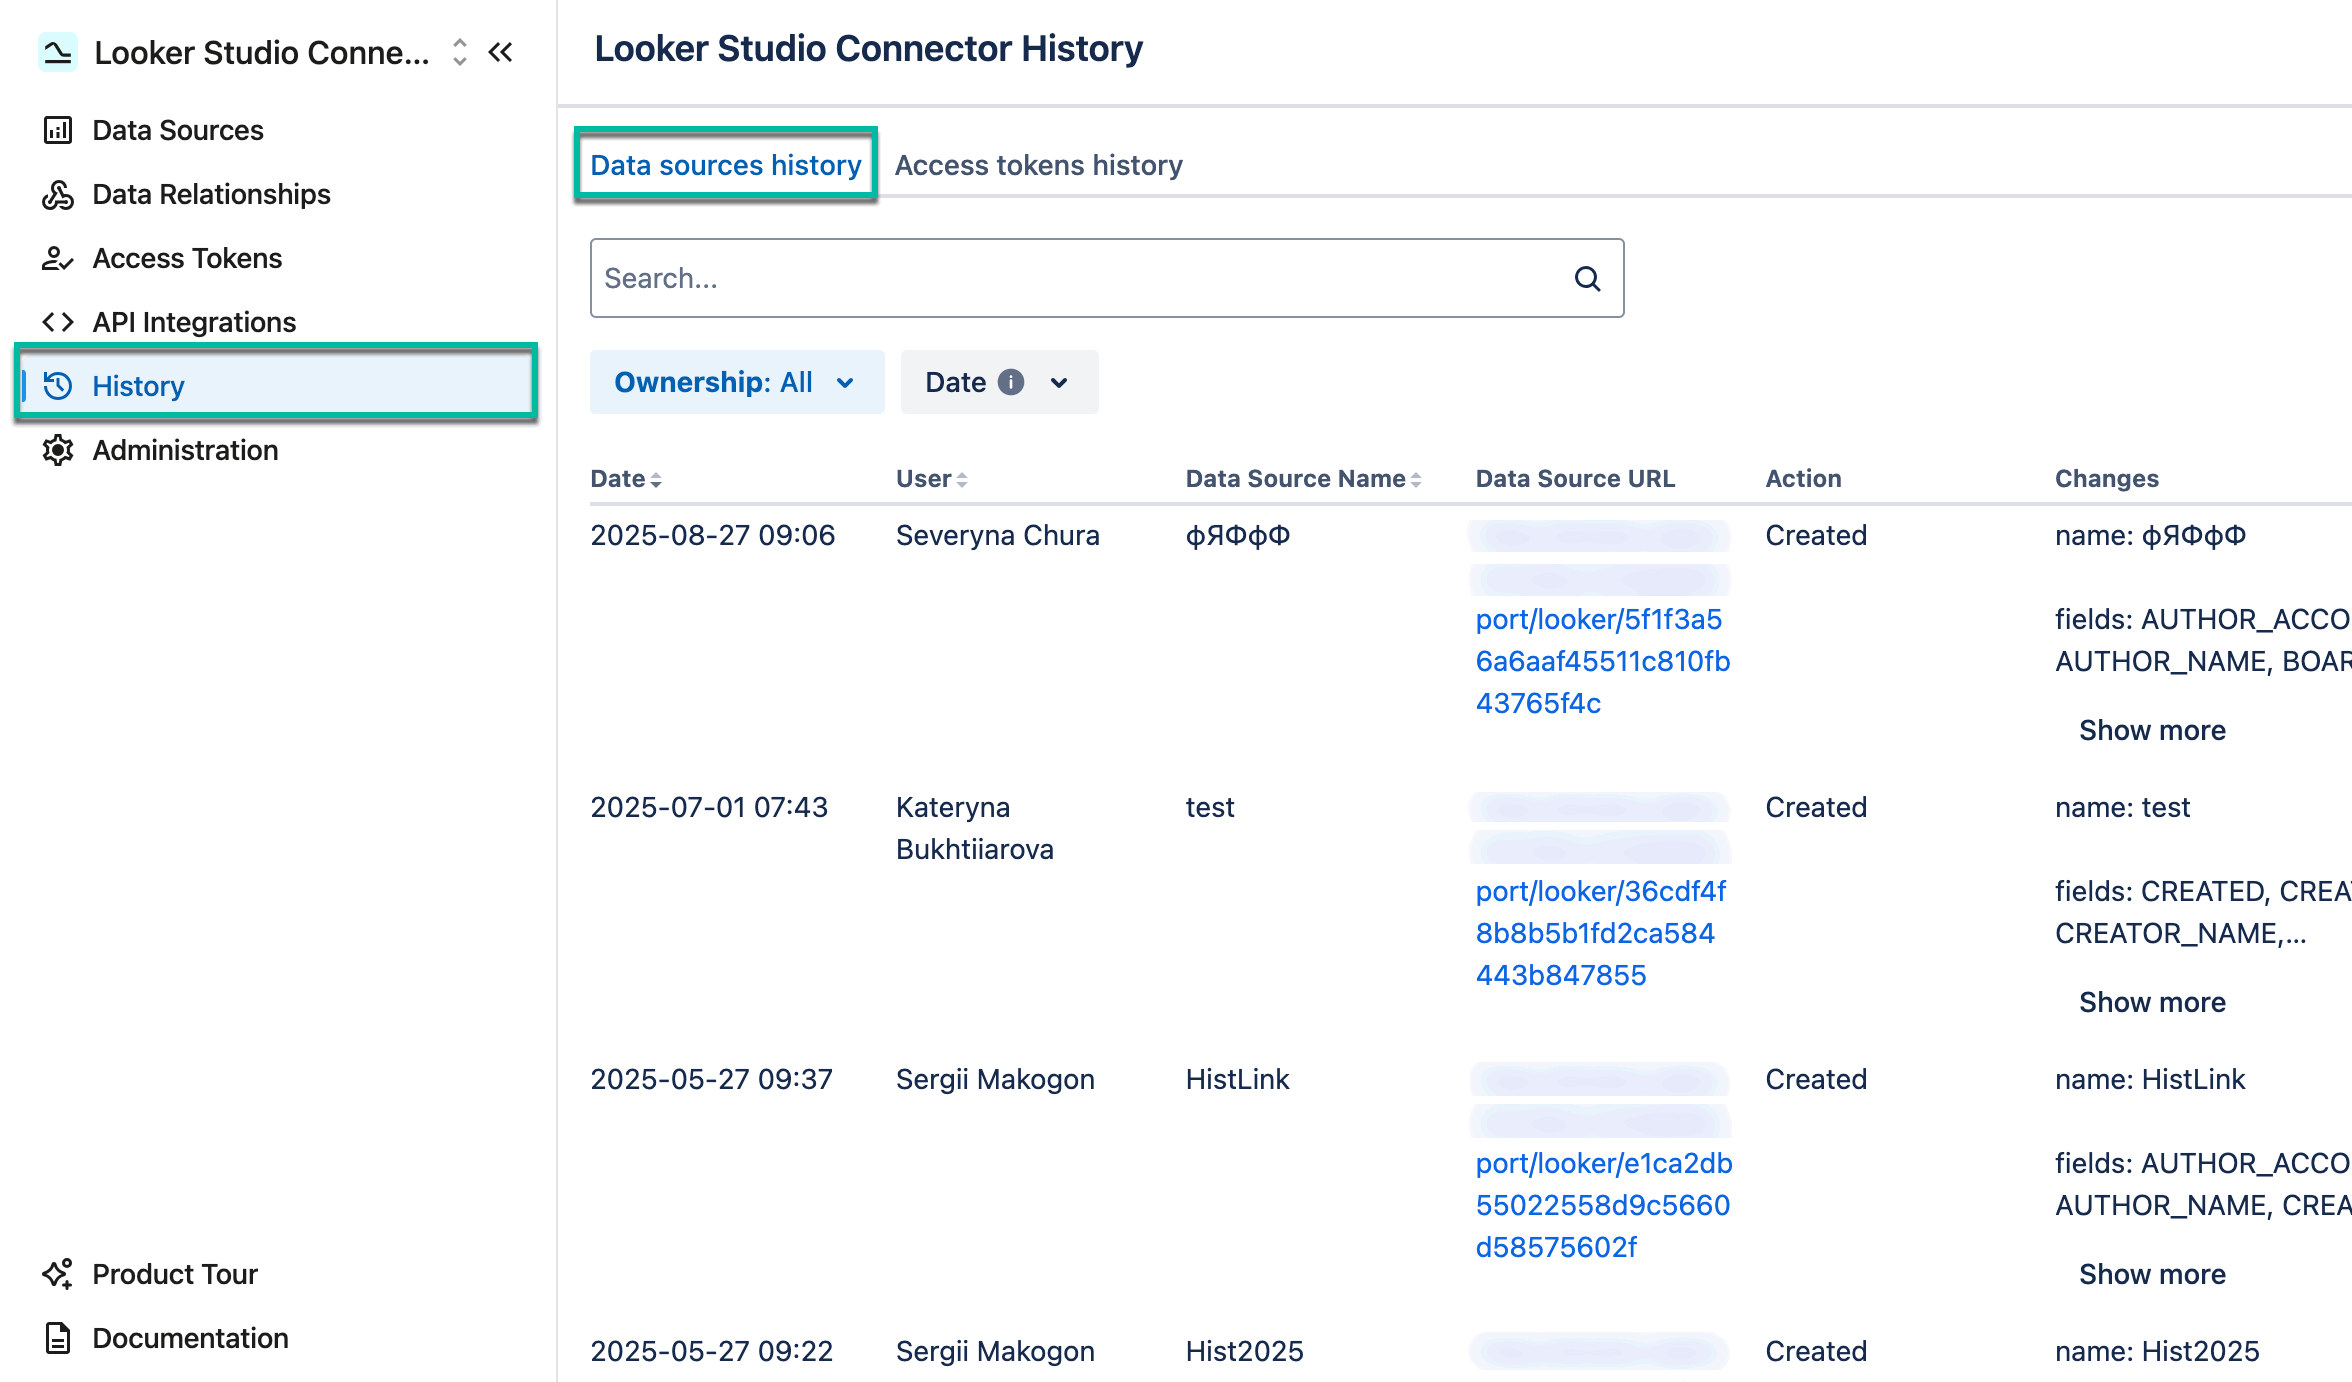Screen dimensions: 2352x1382
Task: Click the search magnifier icon
Action: coord(1587,278)
